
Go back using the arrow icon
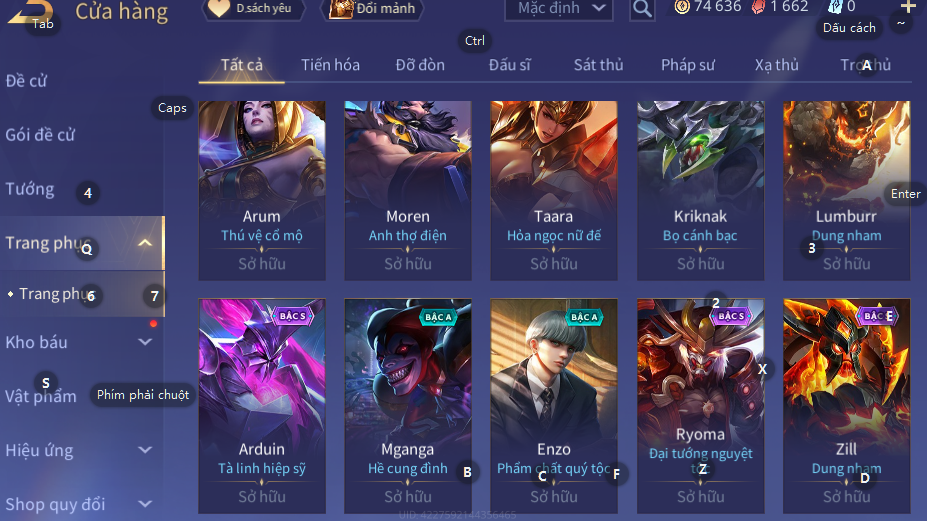tap(30, 12)
